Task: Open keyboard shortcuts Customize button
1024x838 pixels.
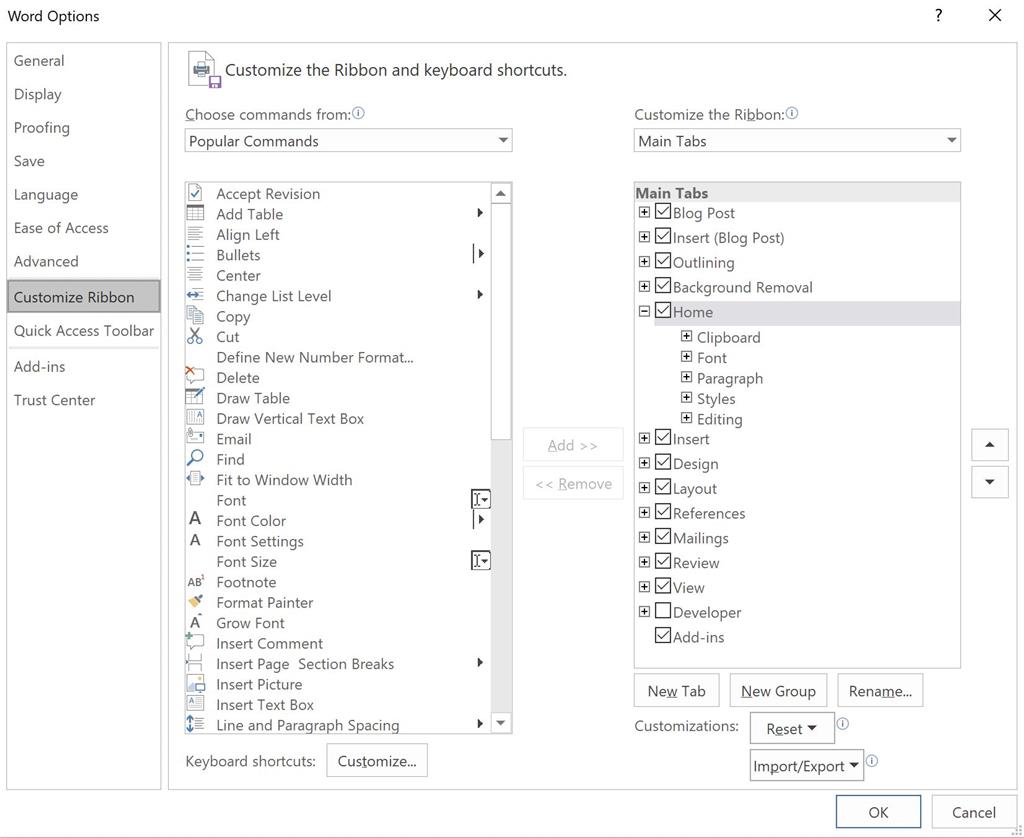Action: click(377, 761)
